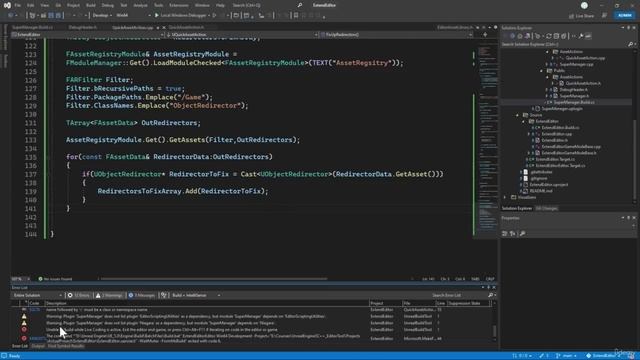The height and width of the screenshot is (360, 640).
Task: Click the Solution Explorer properties wrench icon
Action: pos(581,36)
